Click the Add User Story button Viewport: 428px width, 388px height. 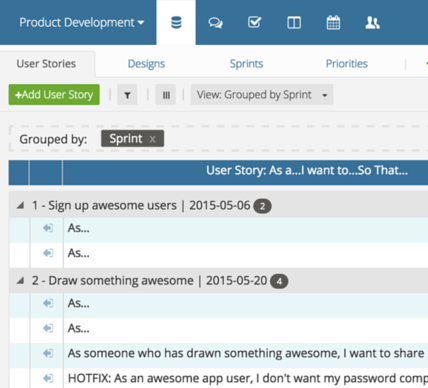[54, 95]
